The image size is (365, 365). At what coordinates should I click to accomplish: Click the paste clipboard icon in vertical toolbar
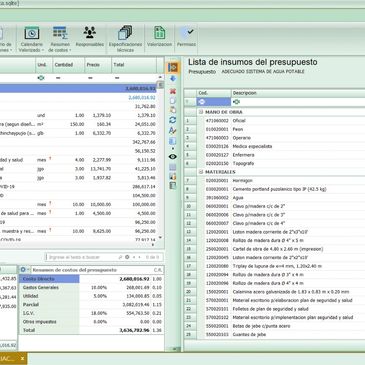tap(173, 110)
